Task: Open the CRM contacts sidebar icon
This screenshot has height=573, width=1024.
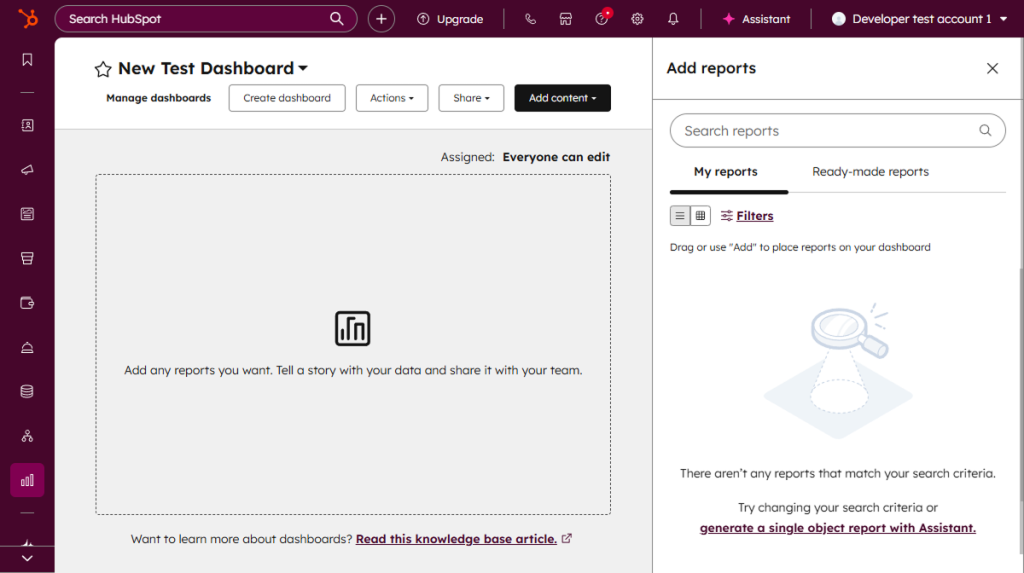Action: click(27, 125)
